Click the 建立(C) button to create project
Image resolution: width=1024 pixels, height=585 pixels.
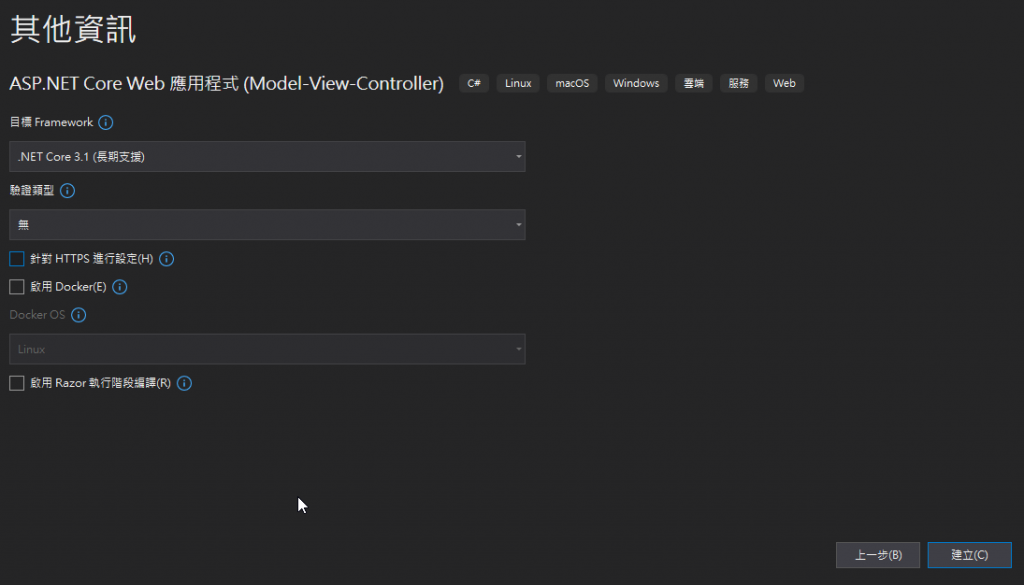(x=969, y=555)
